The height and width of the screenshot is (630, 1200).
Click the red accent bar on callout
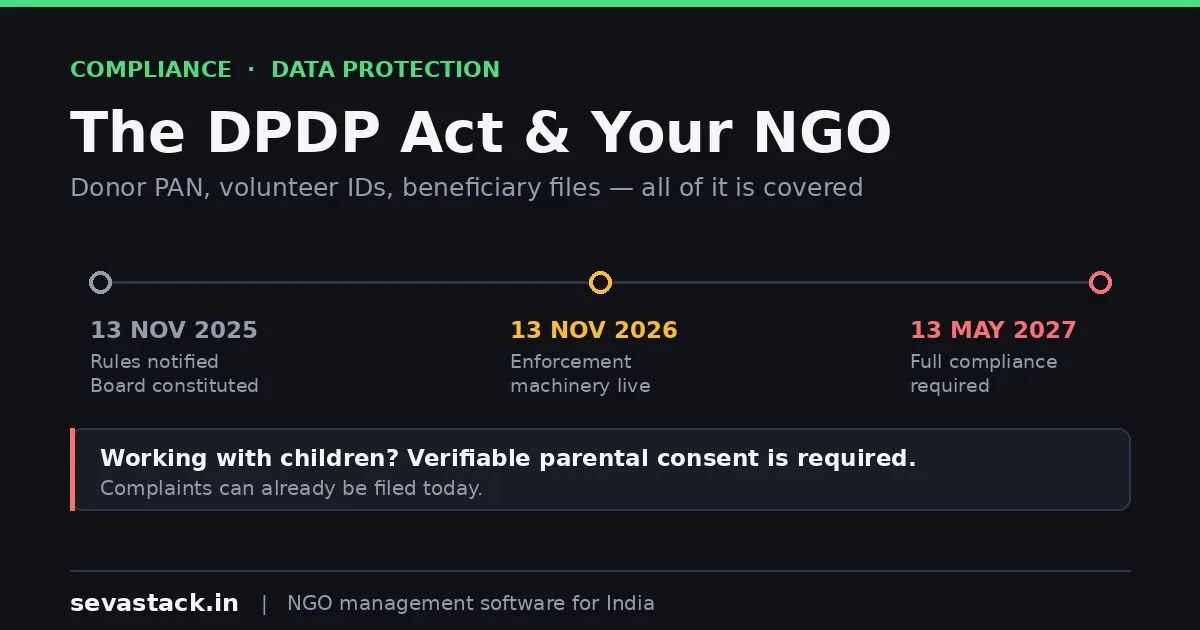click(72, 470)
